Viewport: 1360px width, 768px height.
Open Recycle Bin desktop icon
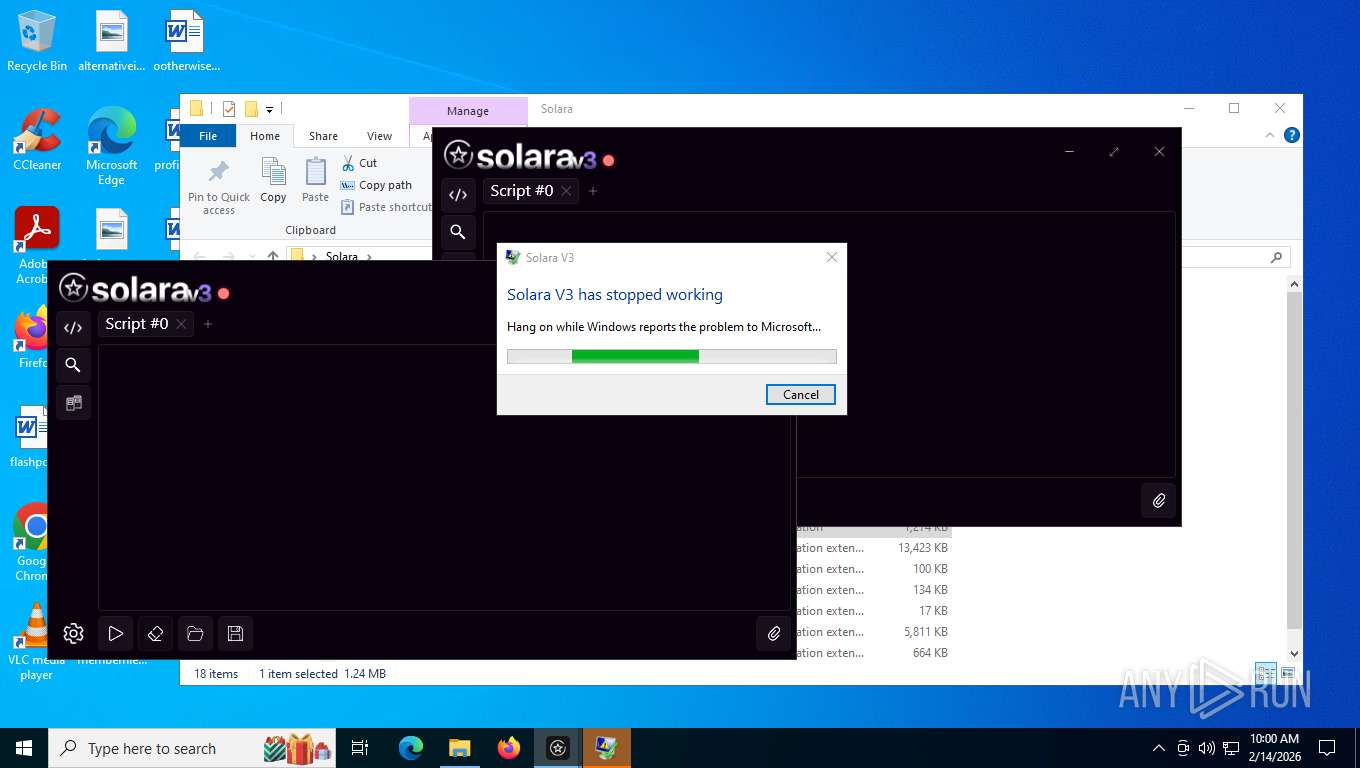[x=37, y=41]
